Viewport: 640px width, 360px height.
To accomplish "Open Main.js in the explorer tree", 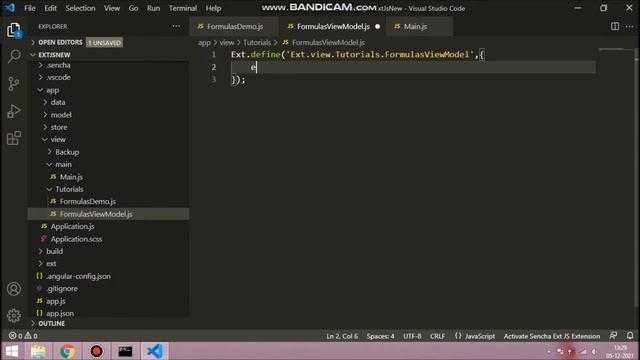I will 71,177.
